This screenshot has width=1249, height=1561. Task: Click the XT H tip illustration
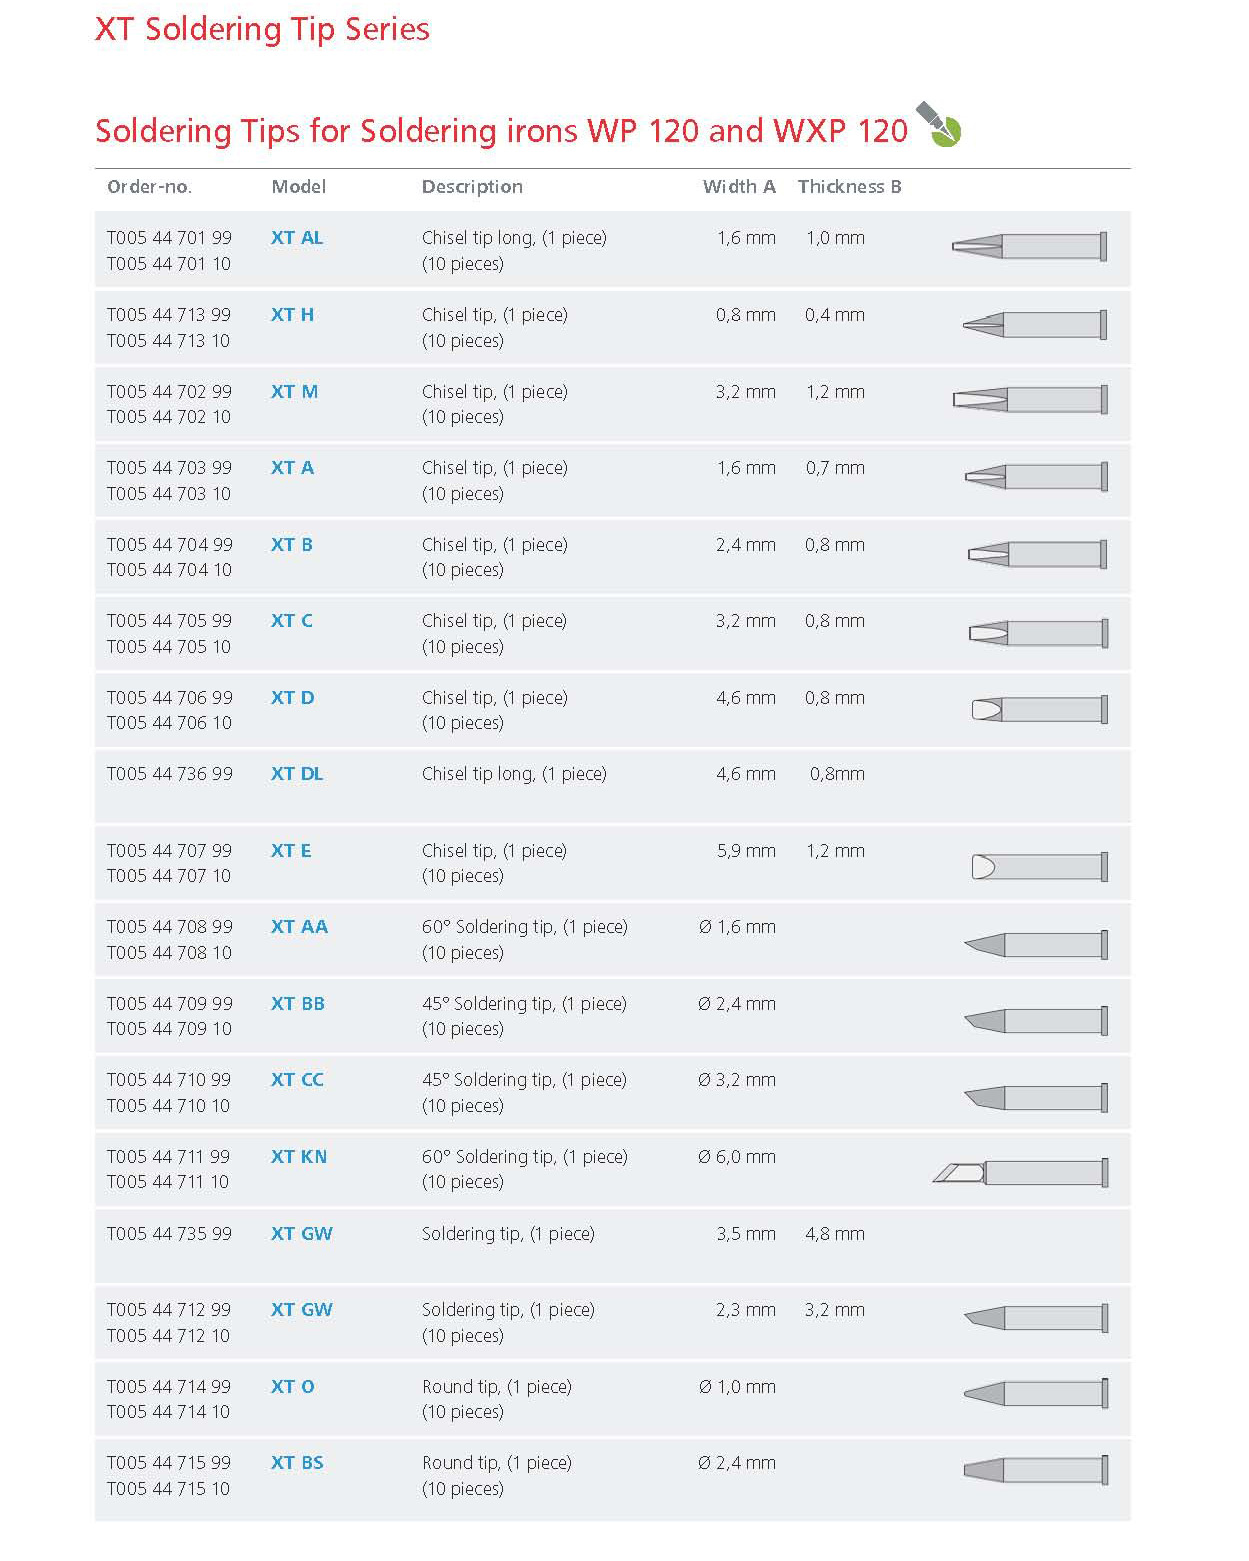(1034, 324)
